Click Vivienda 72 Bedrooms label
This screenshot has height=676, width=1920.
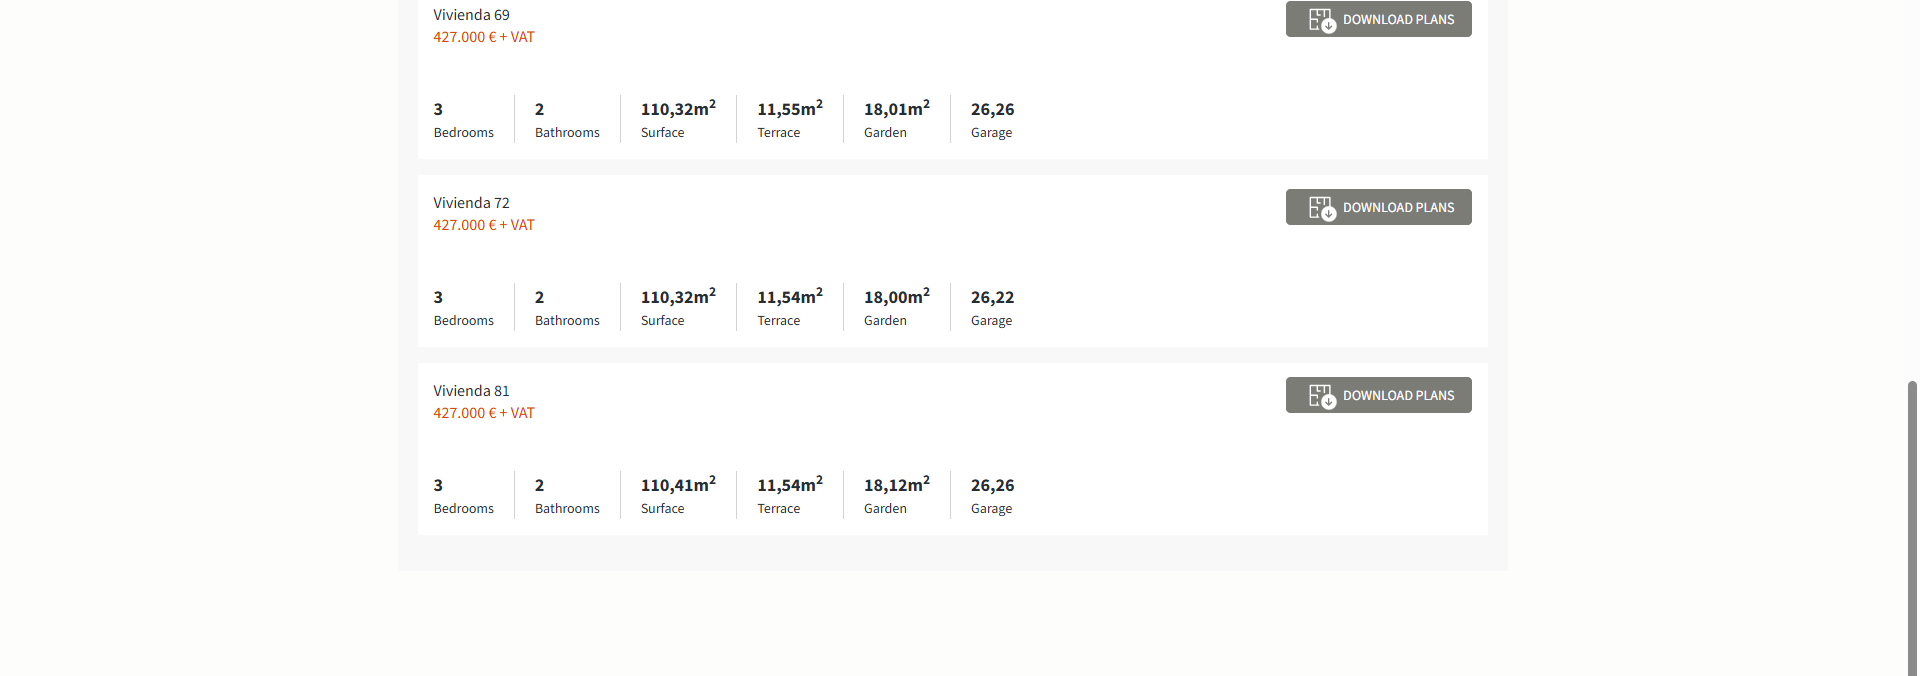click(464, 321)
